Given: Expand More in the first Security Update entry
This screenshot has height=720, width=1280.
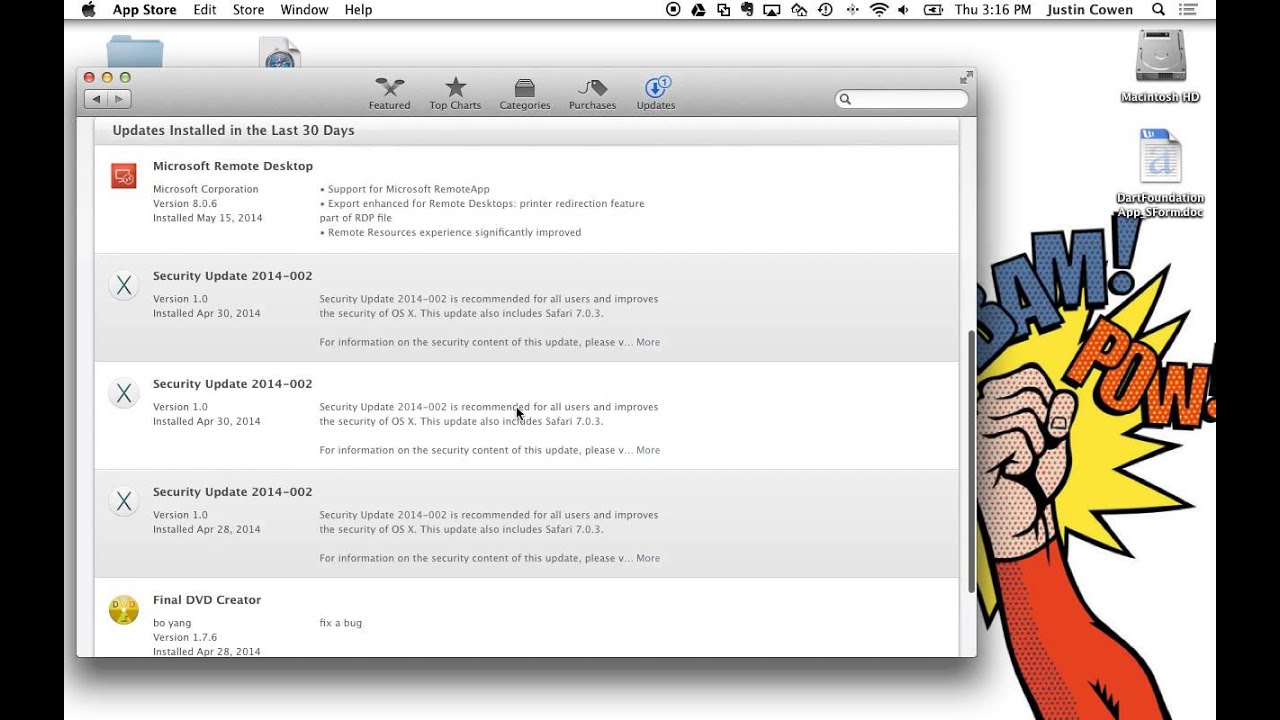Looking at the screenshot, I should 648,342.
